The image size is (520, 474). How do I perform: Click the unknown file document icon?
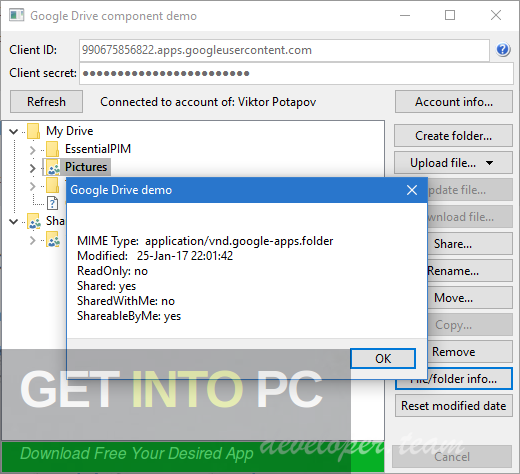click(52, 203)
